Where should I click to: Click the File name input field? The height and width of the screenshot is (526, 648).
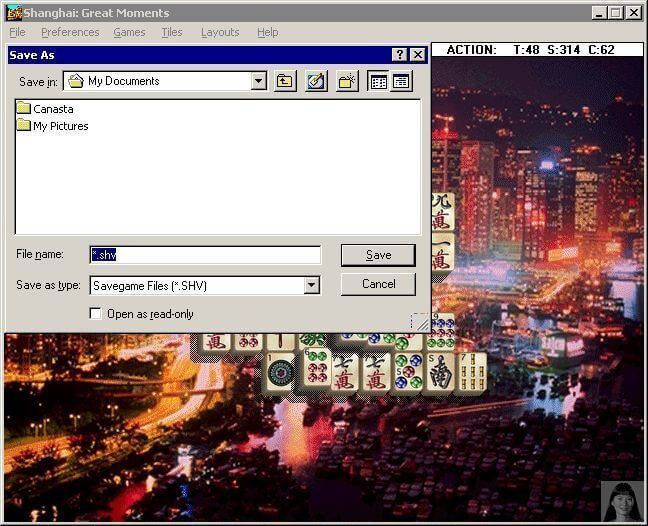(205, 255)
